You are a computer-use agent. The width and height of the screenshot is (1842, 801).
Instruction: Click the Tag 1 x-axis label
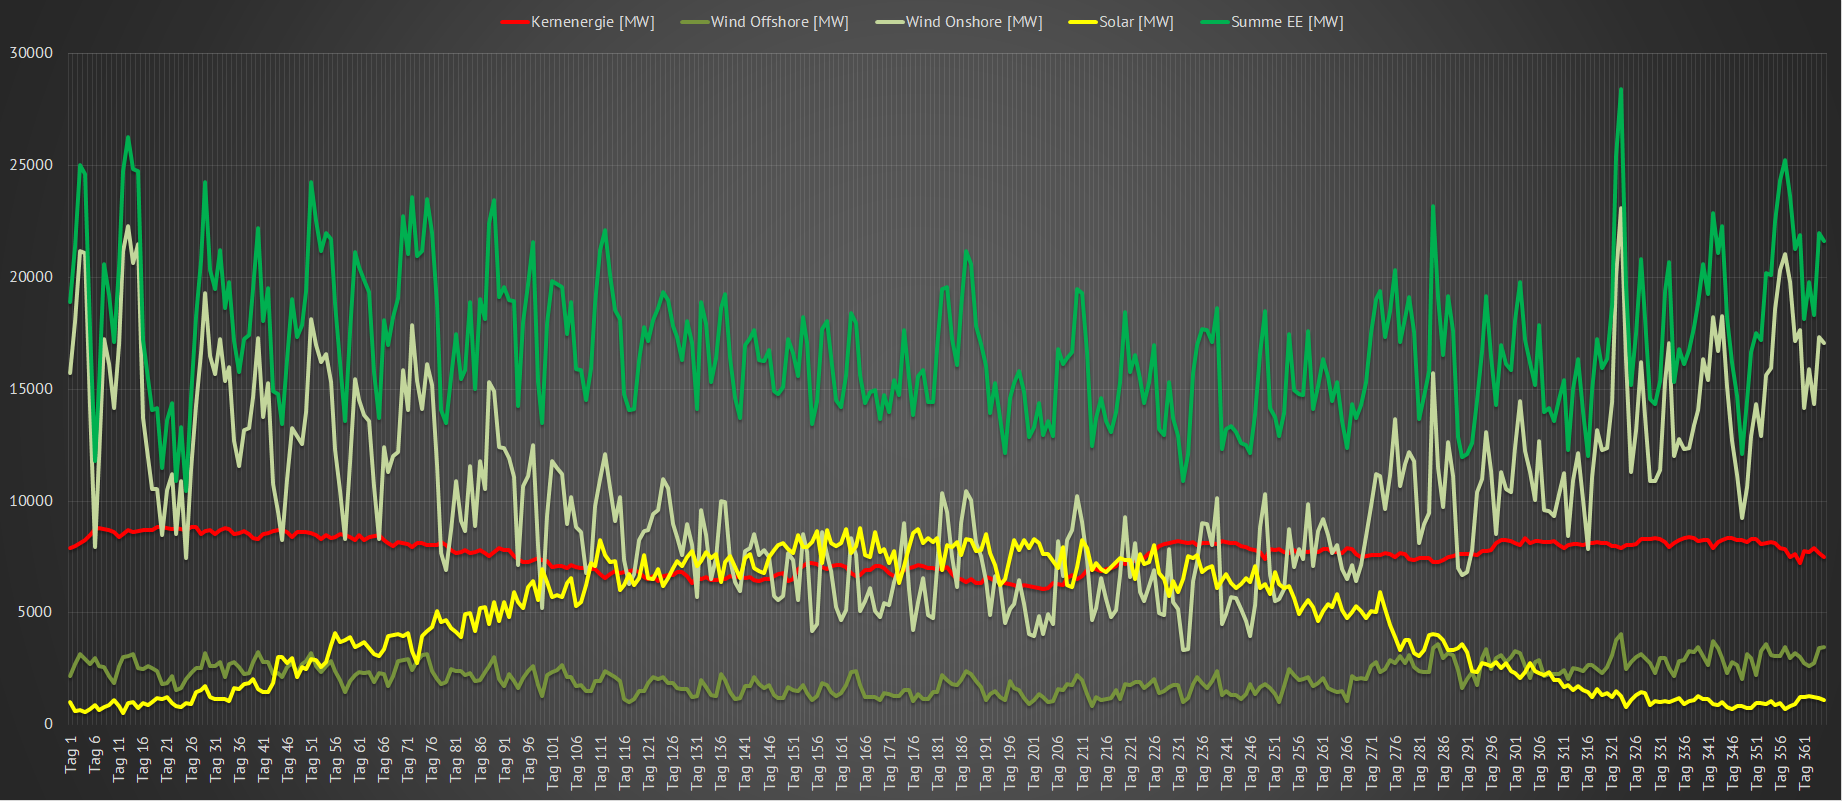[x=71, y=755]
